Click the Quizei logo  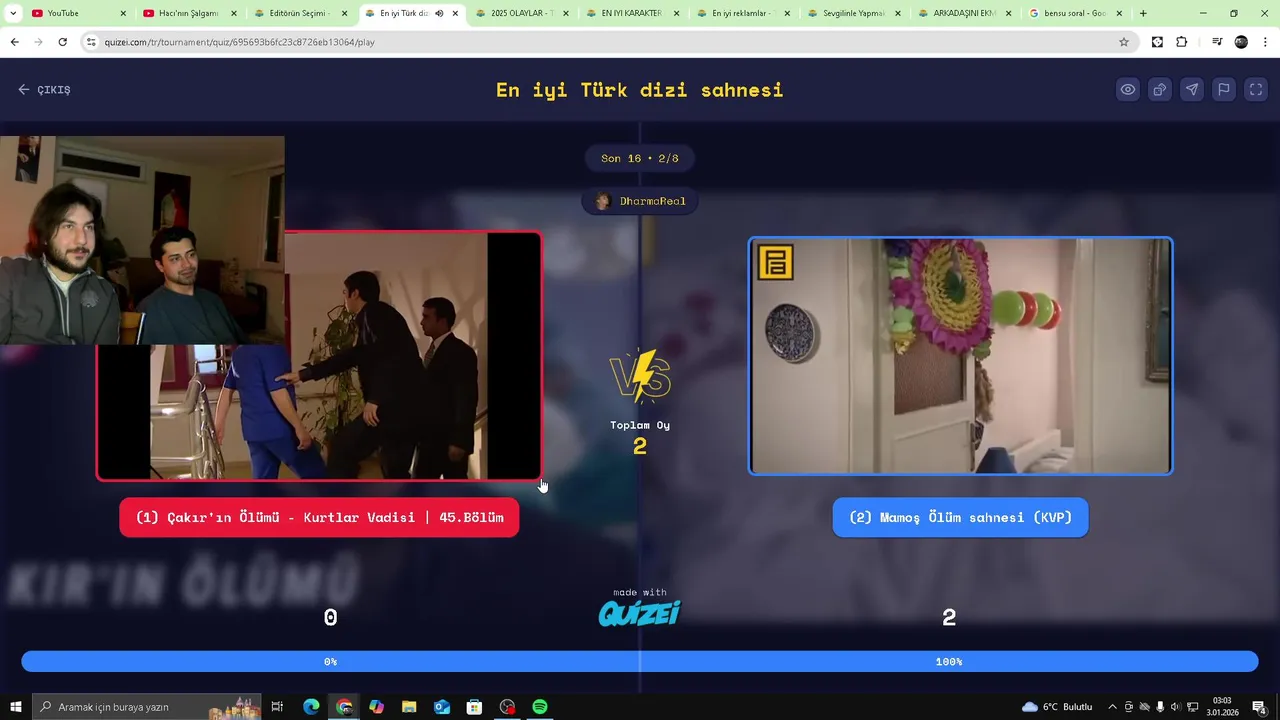pyautogui.click(x=640, y=612)
